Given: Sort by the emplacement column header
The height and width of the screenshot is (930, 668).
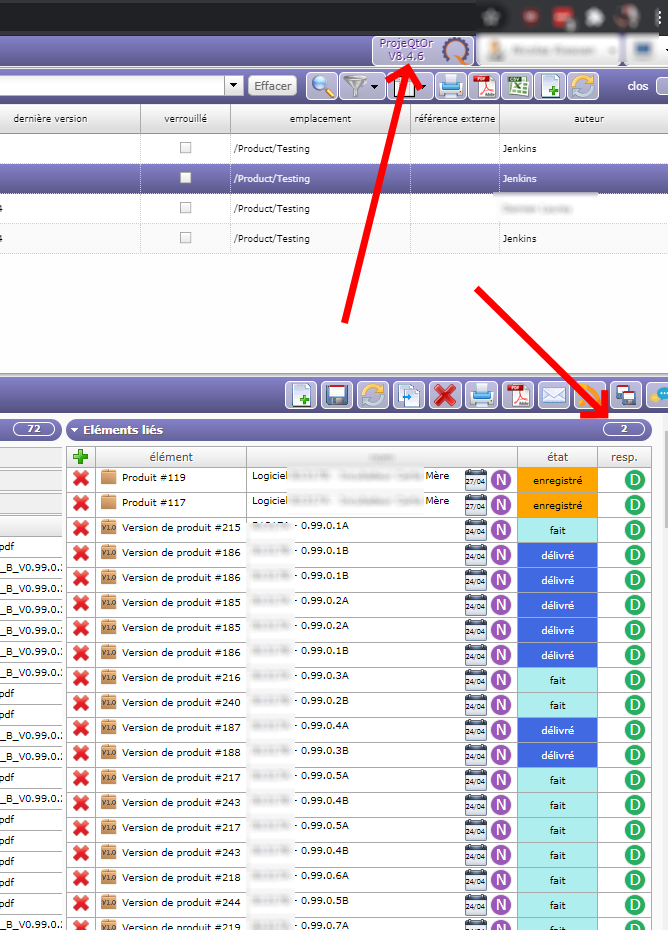Looking at the screenshot, I should click(x=320, y=119).
